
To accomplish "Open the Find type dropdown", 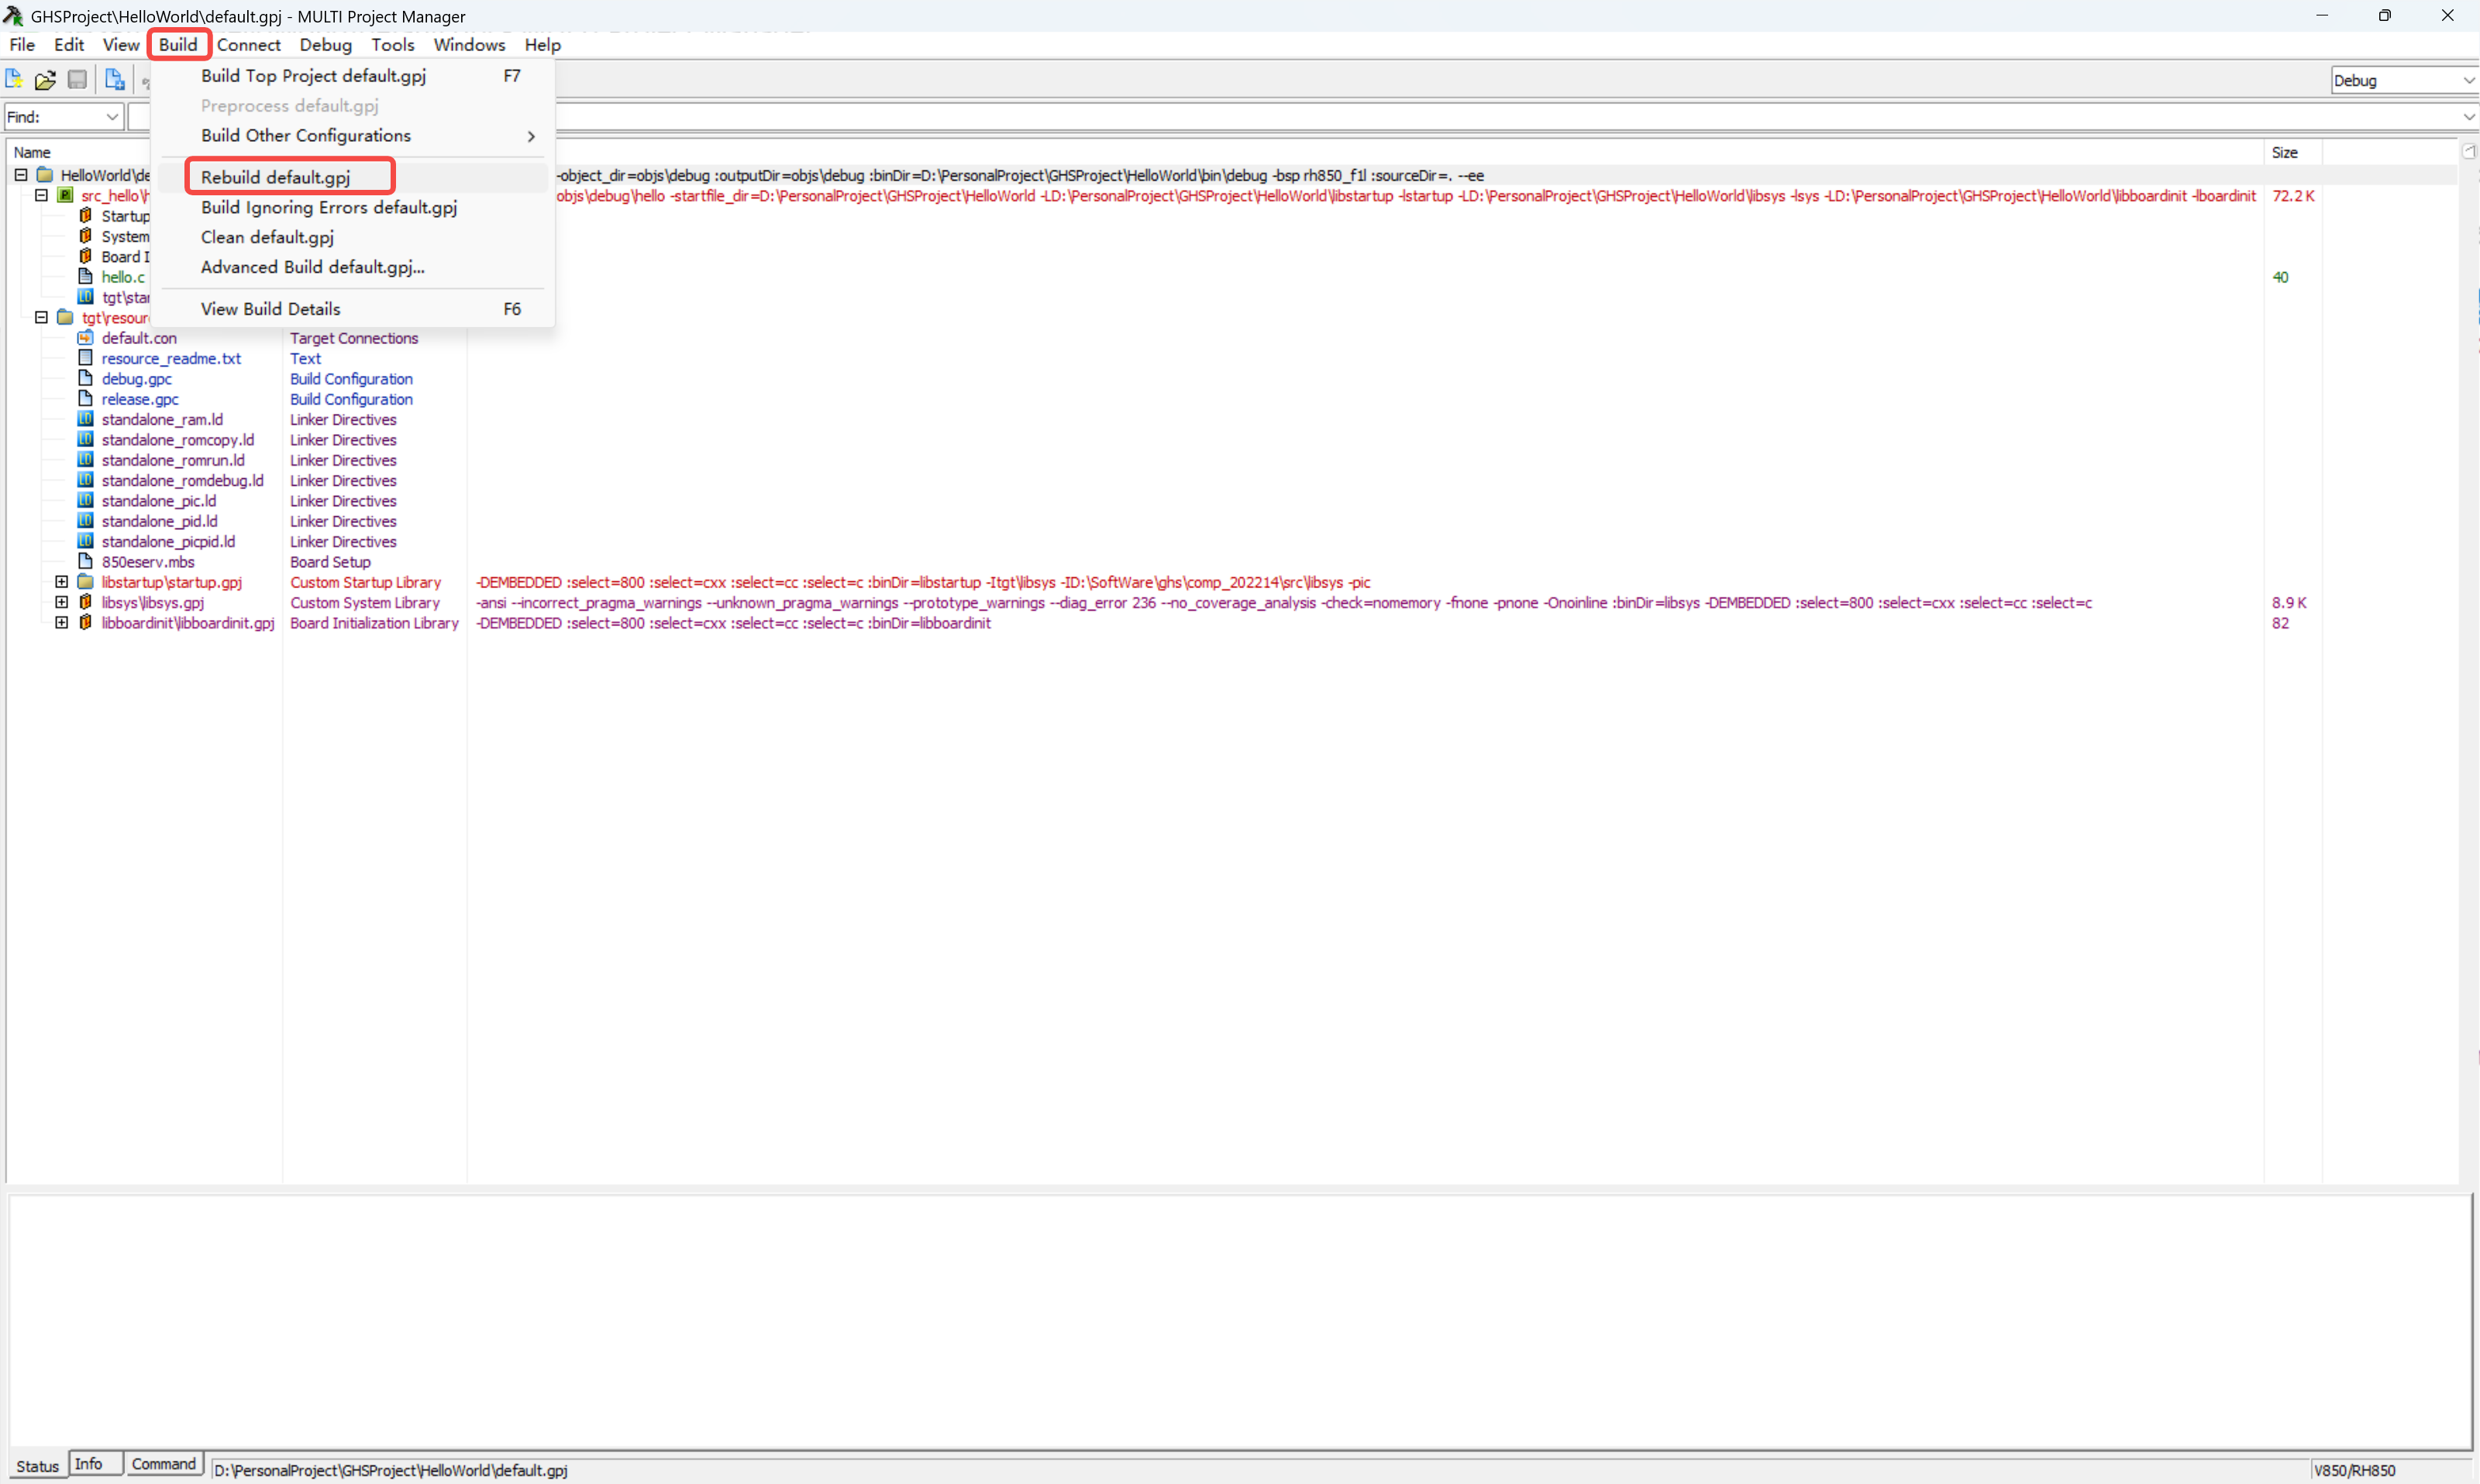I will pyautogui.click(x=112, y=117).
